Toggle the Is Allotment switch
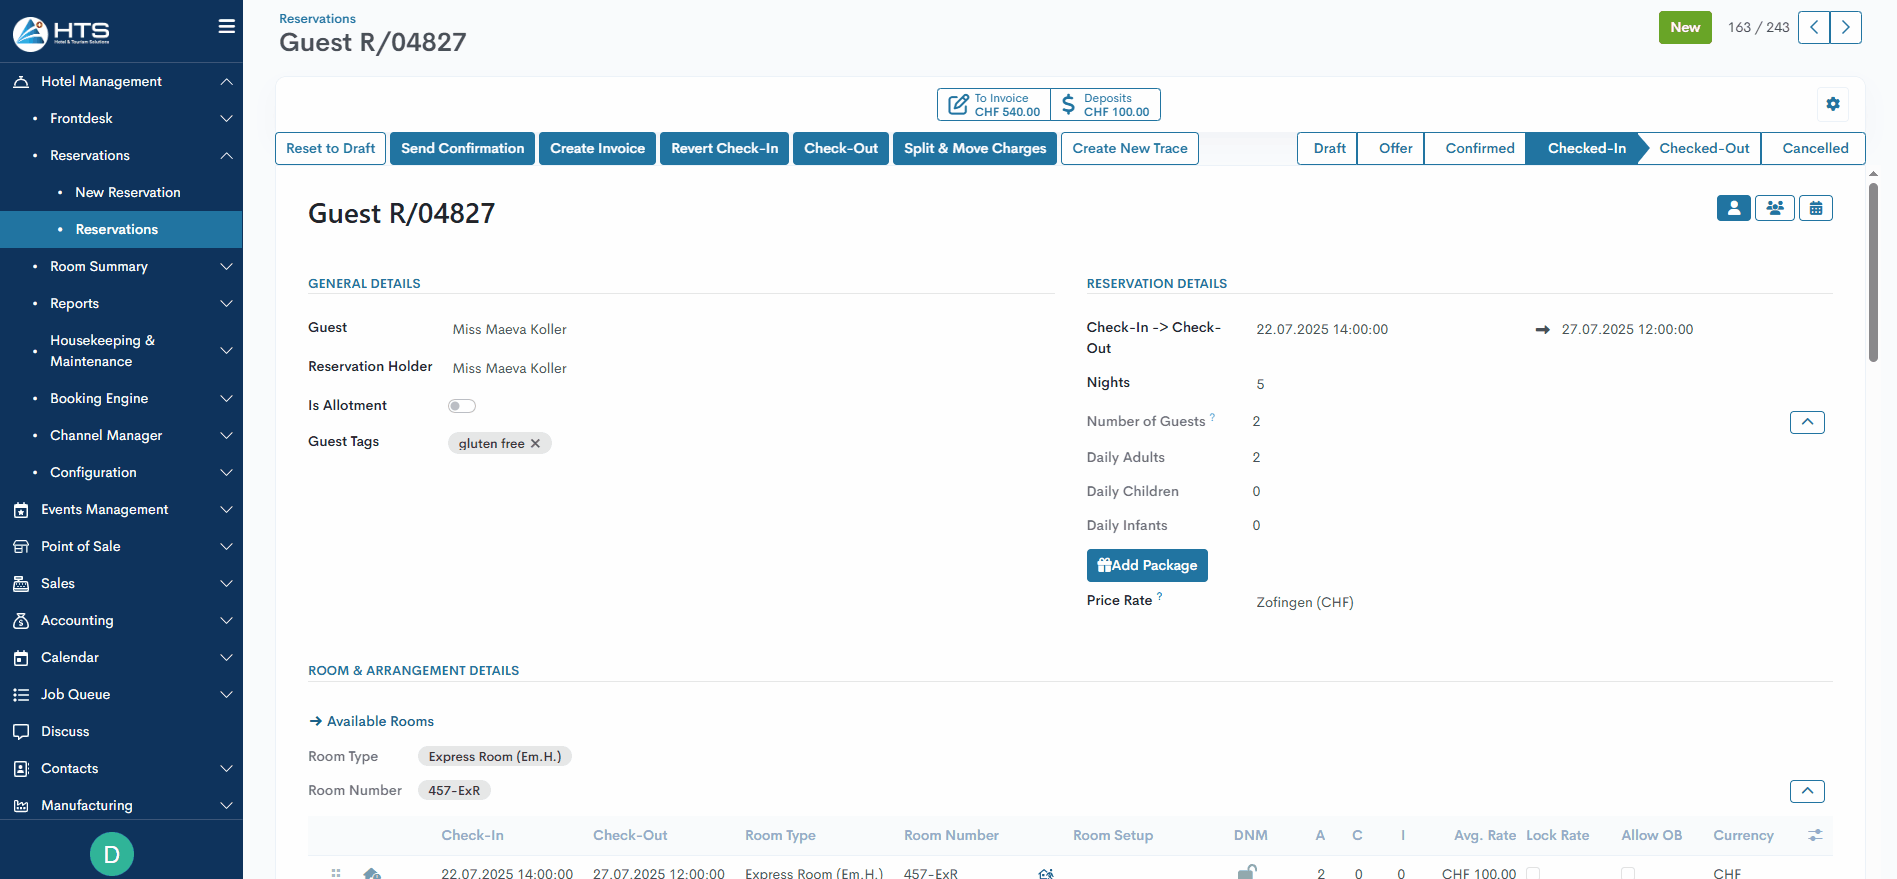The image size is (1897, 879). 462,406
